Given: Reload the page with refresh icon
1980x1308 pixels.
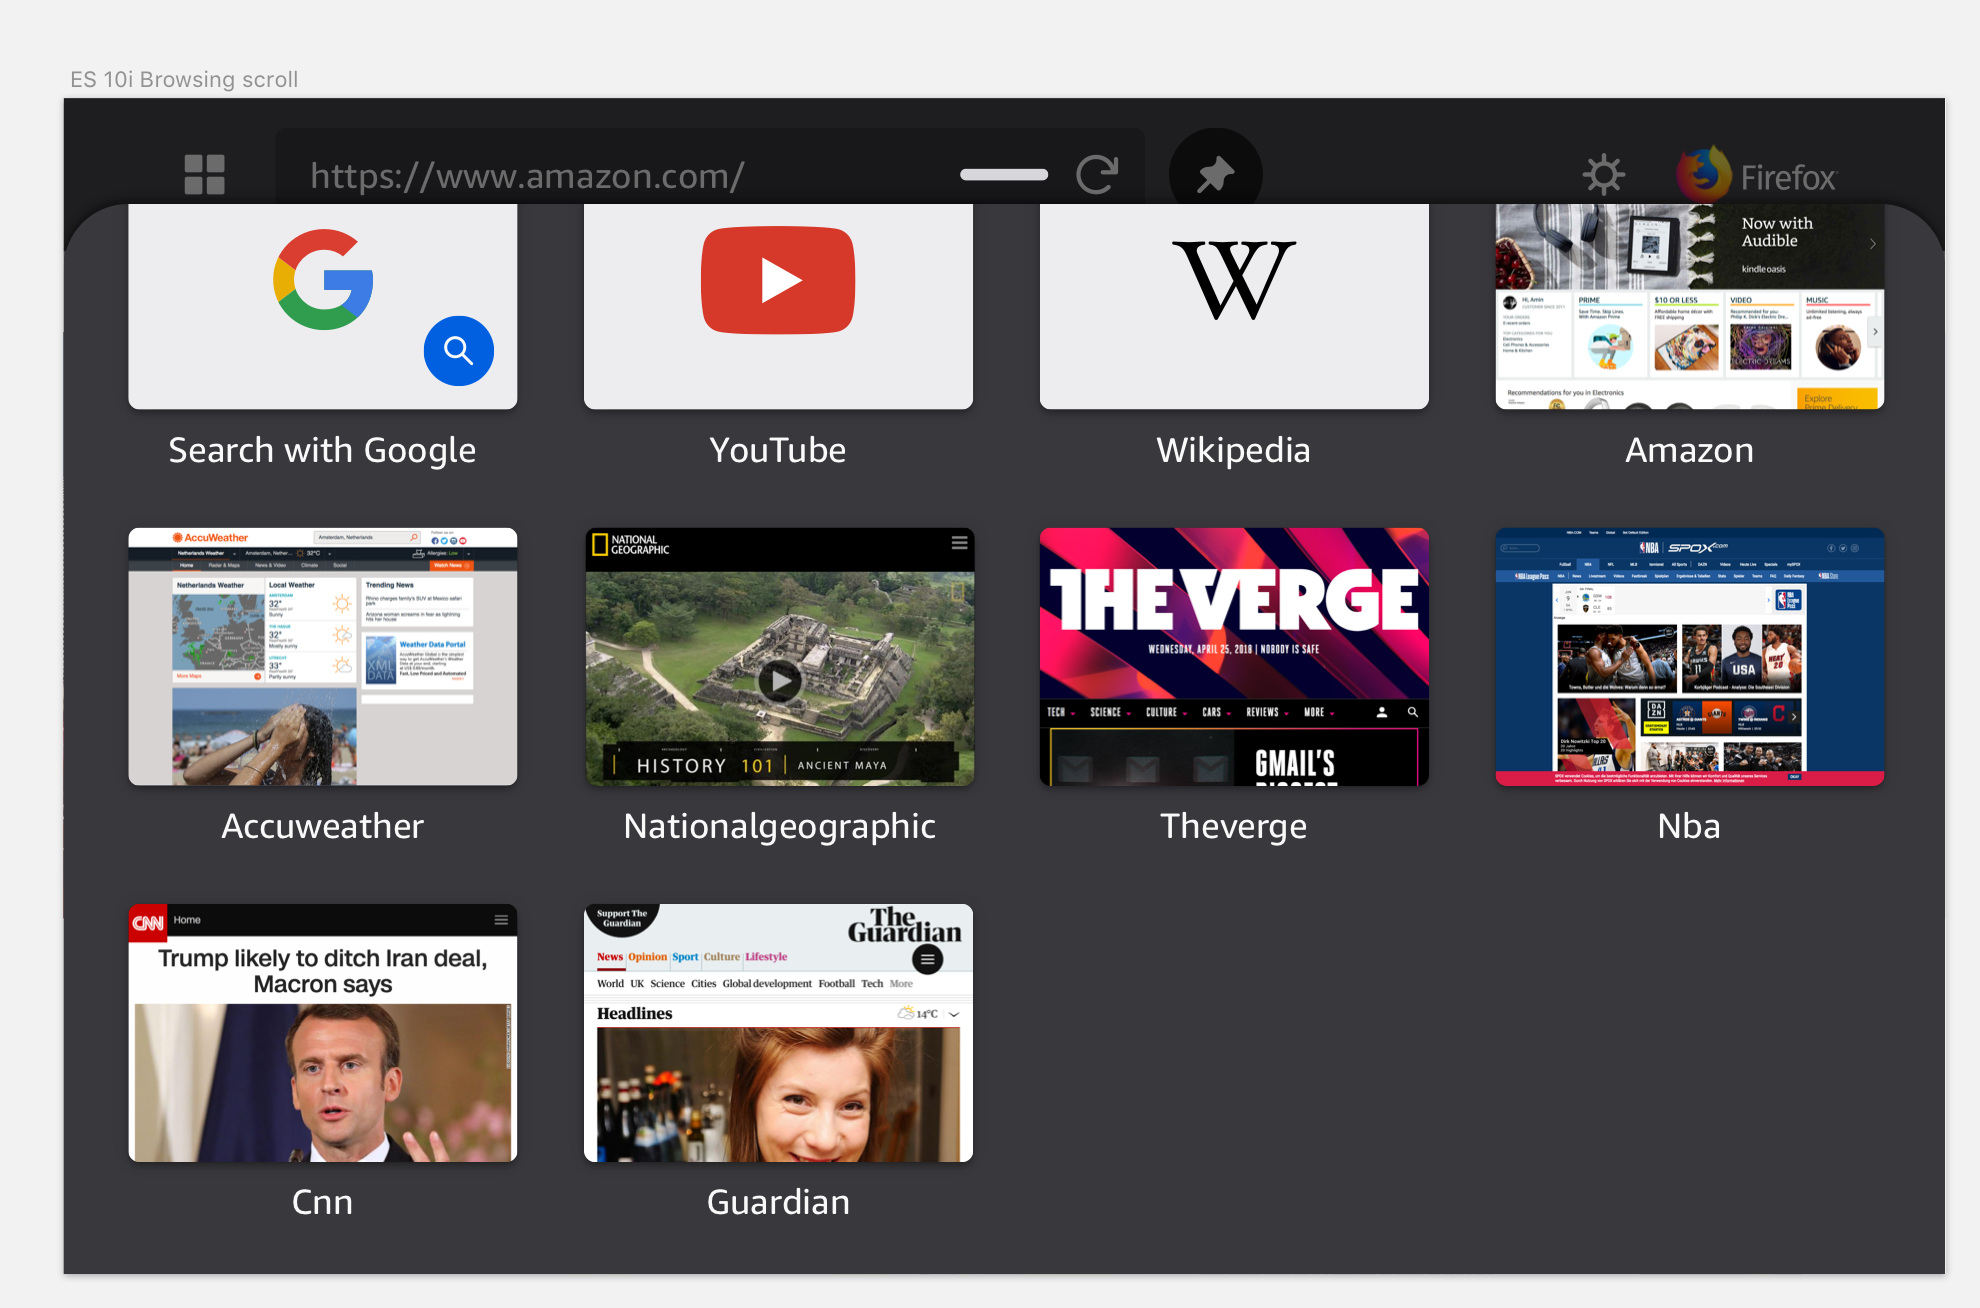Looking at the screenshot, I should [1097, 175].
